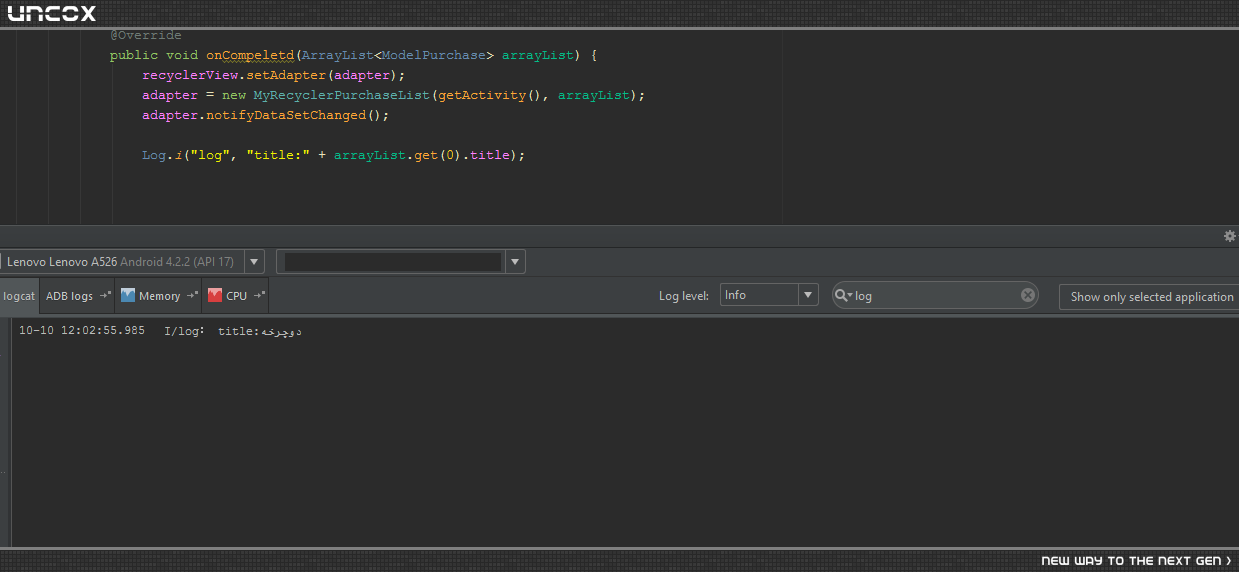
Task: Click into the logcat search field containing log
Action: [x=935, y=295]
